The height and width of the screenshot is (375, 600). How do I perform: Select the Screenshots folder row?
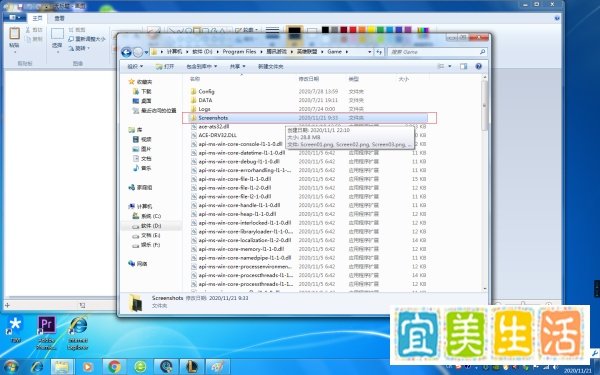(x=308, y=118)
